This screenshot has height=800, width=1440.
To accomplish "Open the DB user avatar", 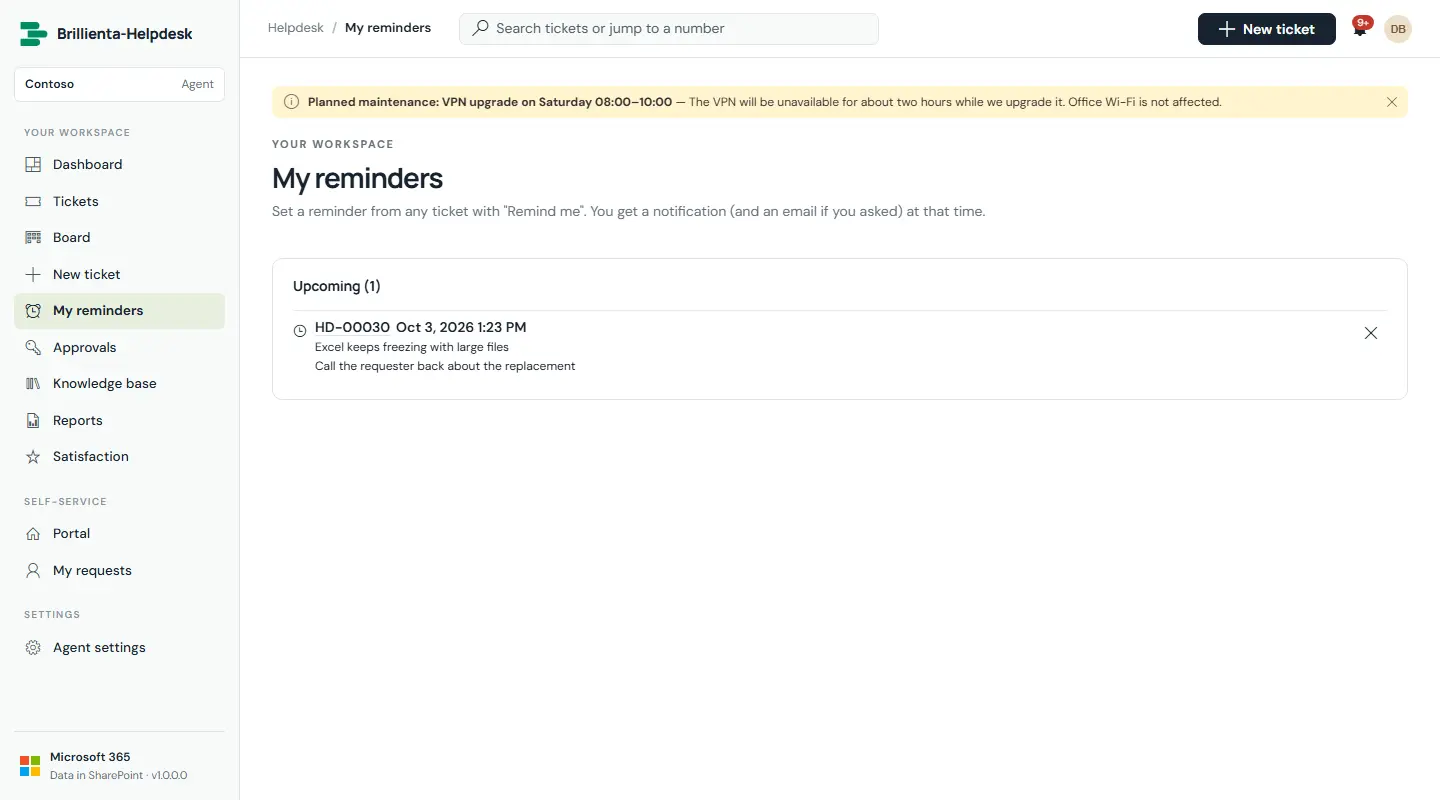I will [1398, 29].
